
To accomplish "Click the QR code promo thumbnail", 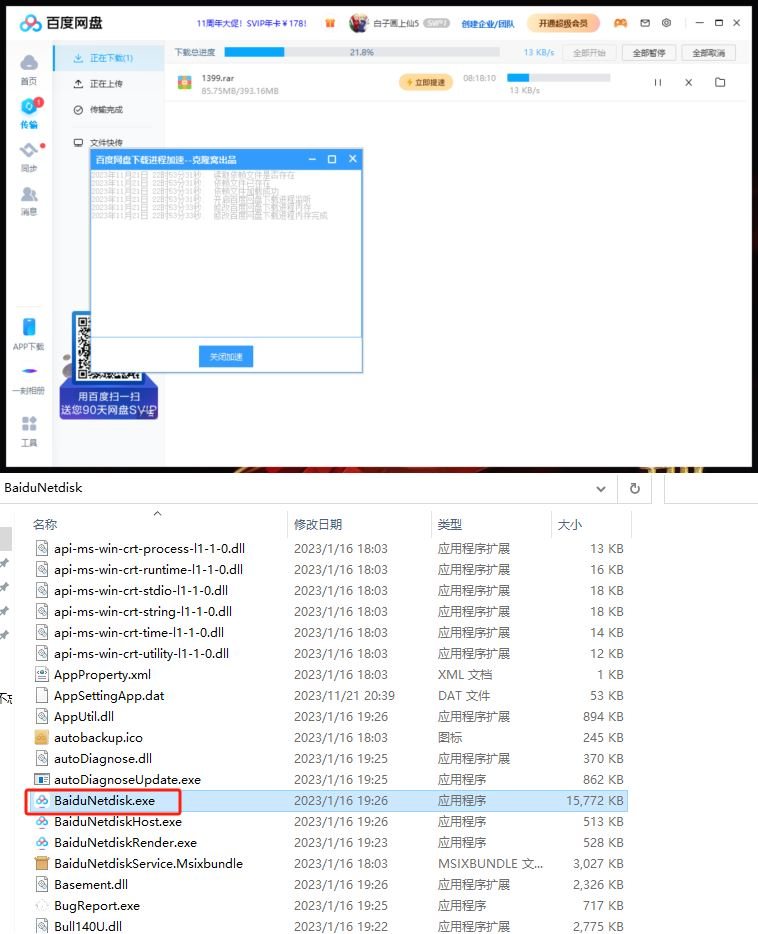I will pyautogui.click(x=108, y=365).
